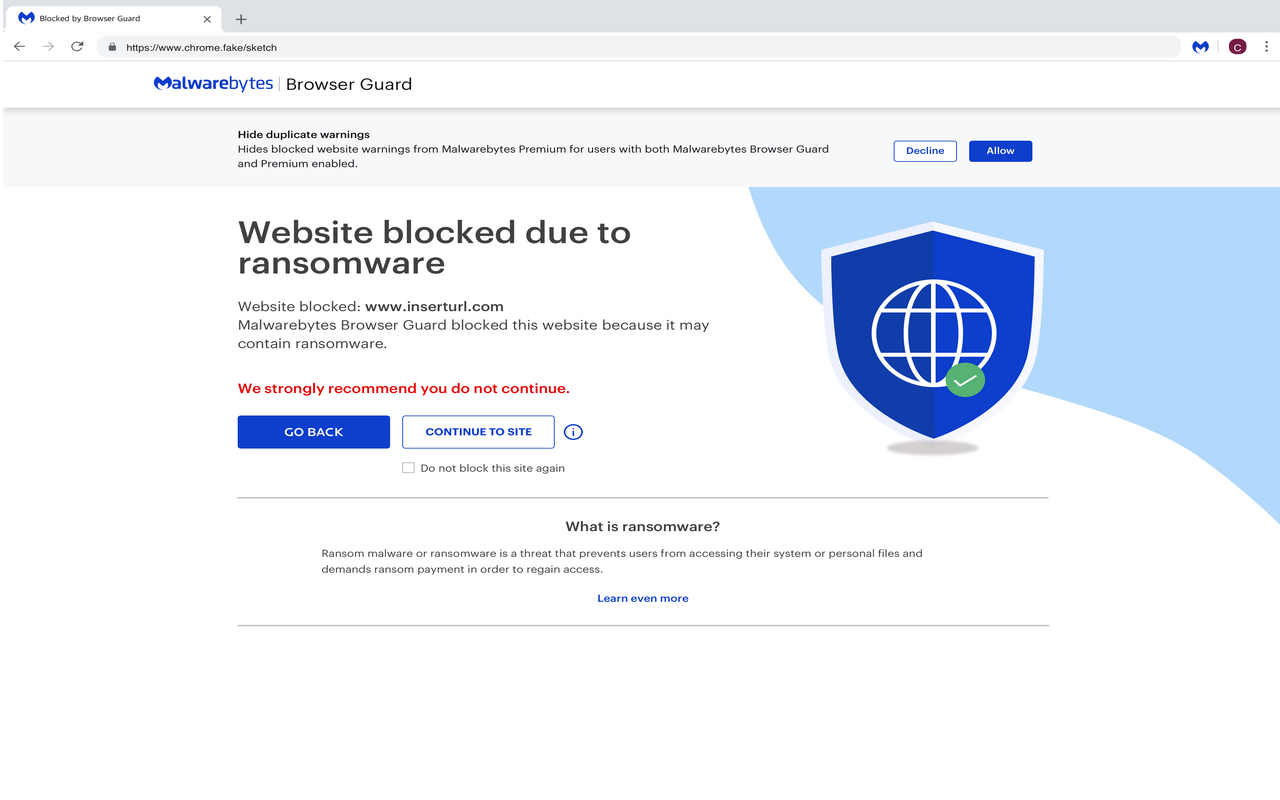Click the Malwarebytes logo in the page header
The width and height of the screenshot is (1280, 800).
[x=213, y=84]
